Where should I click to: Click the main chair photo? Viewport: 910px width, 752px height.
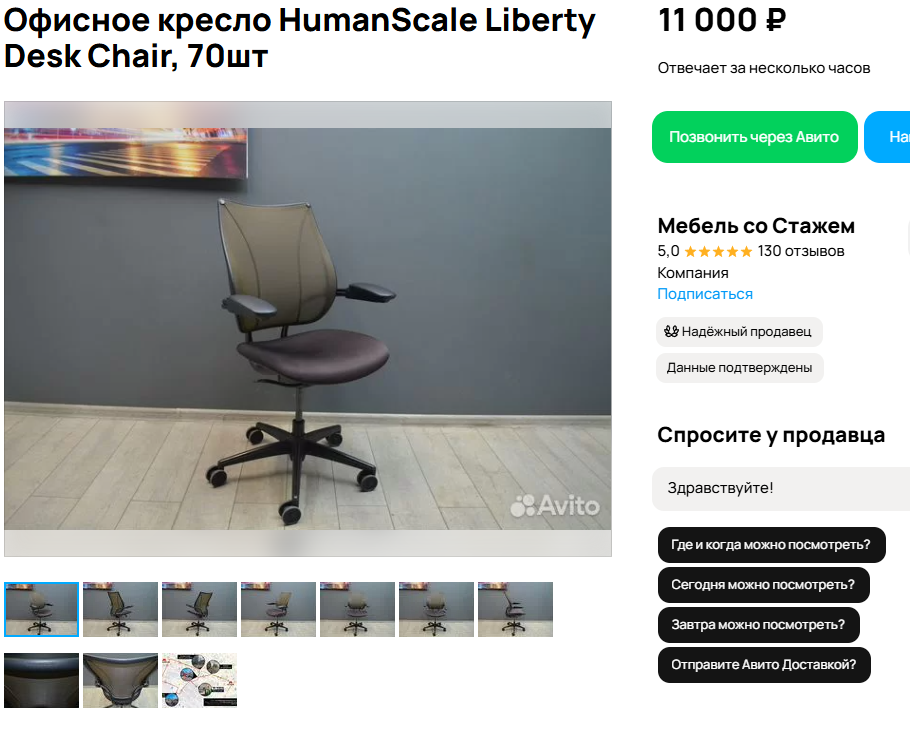(308, 329)
